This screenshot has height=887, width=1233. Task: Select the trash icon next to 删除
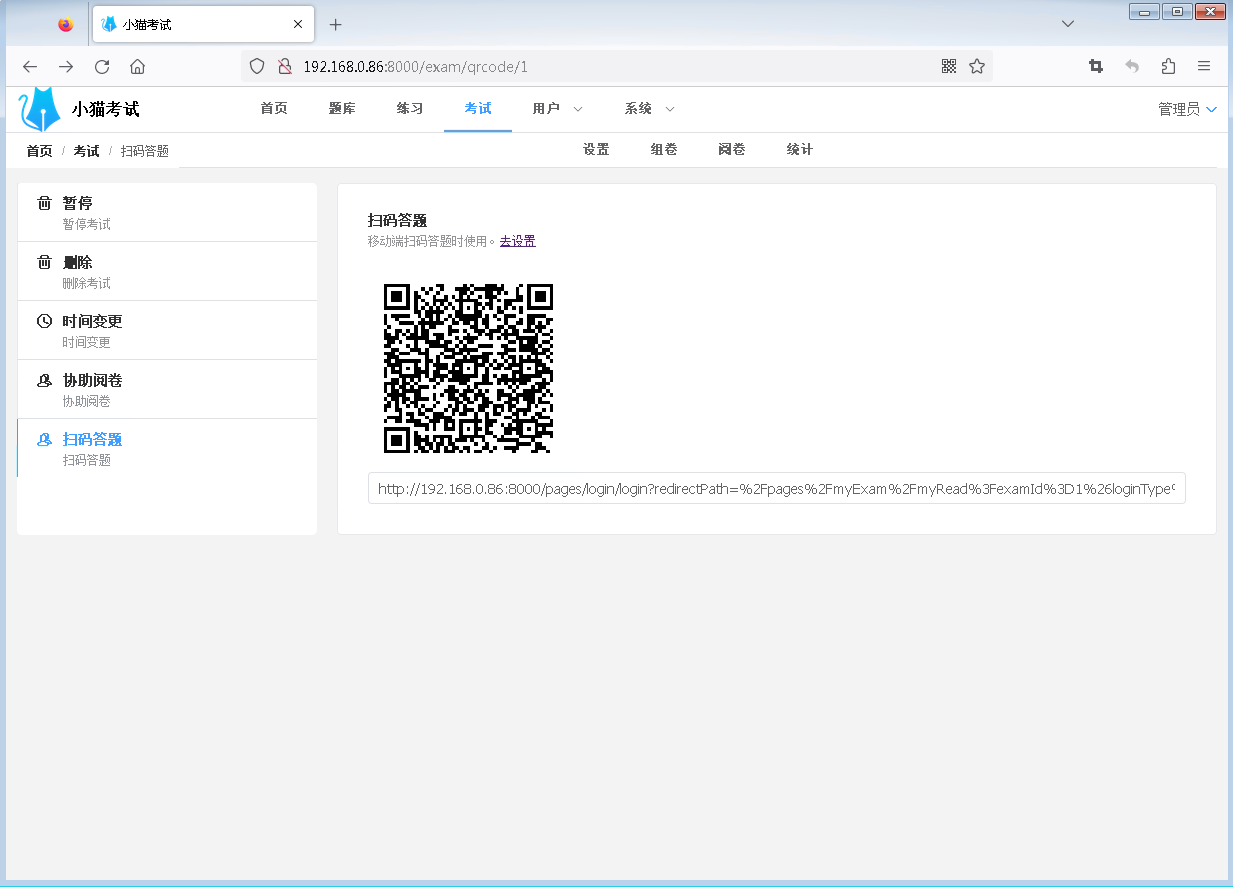[44, 262]
